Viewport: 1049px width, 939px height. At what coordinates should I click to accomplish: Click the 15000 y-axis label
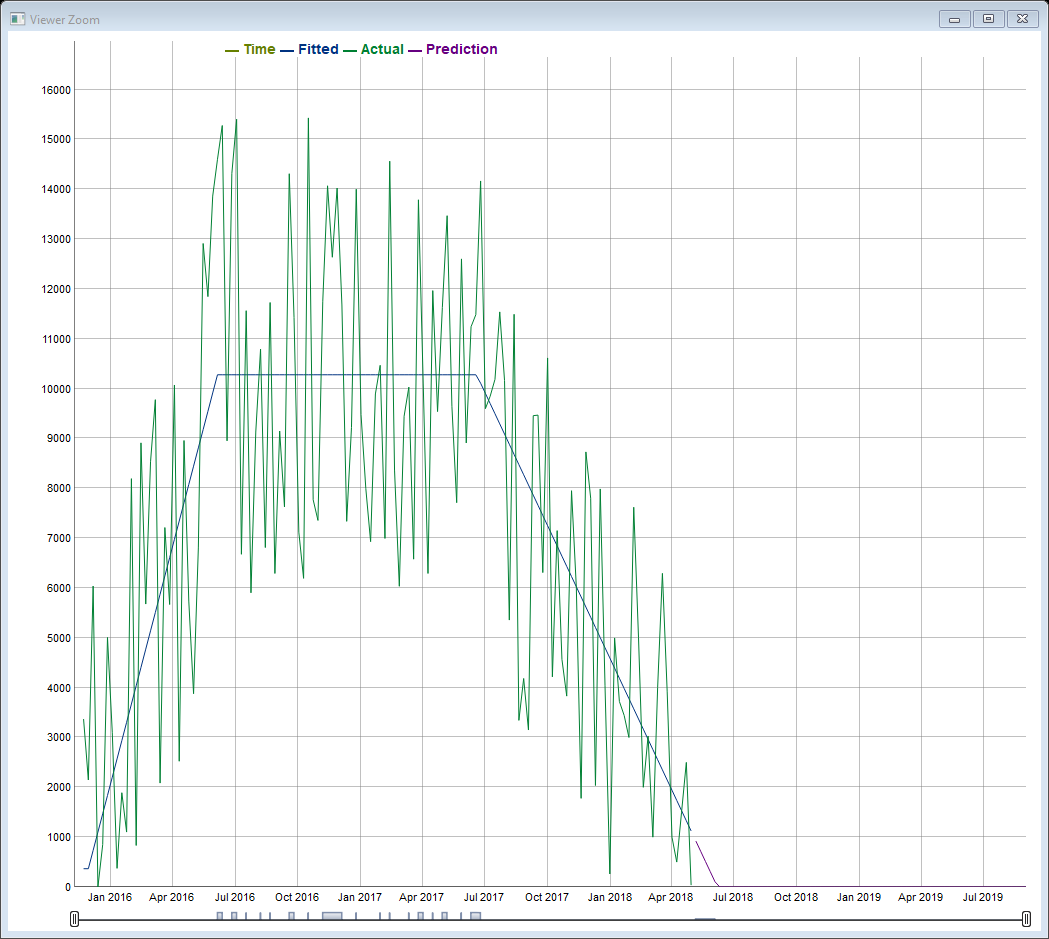56,140
